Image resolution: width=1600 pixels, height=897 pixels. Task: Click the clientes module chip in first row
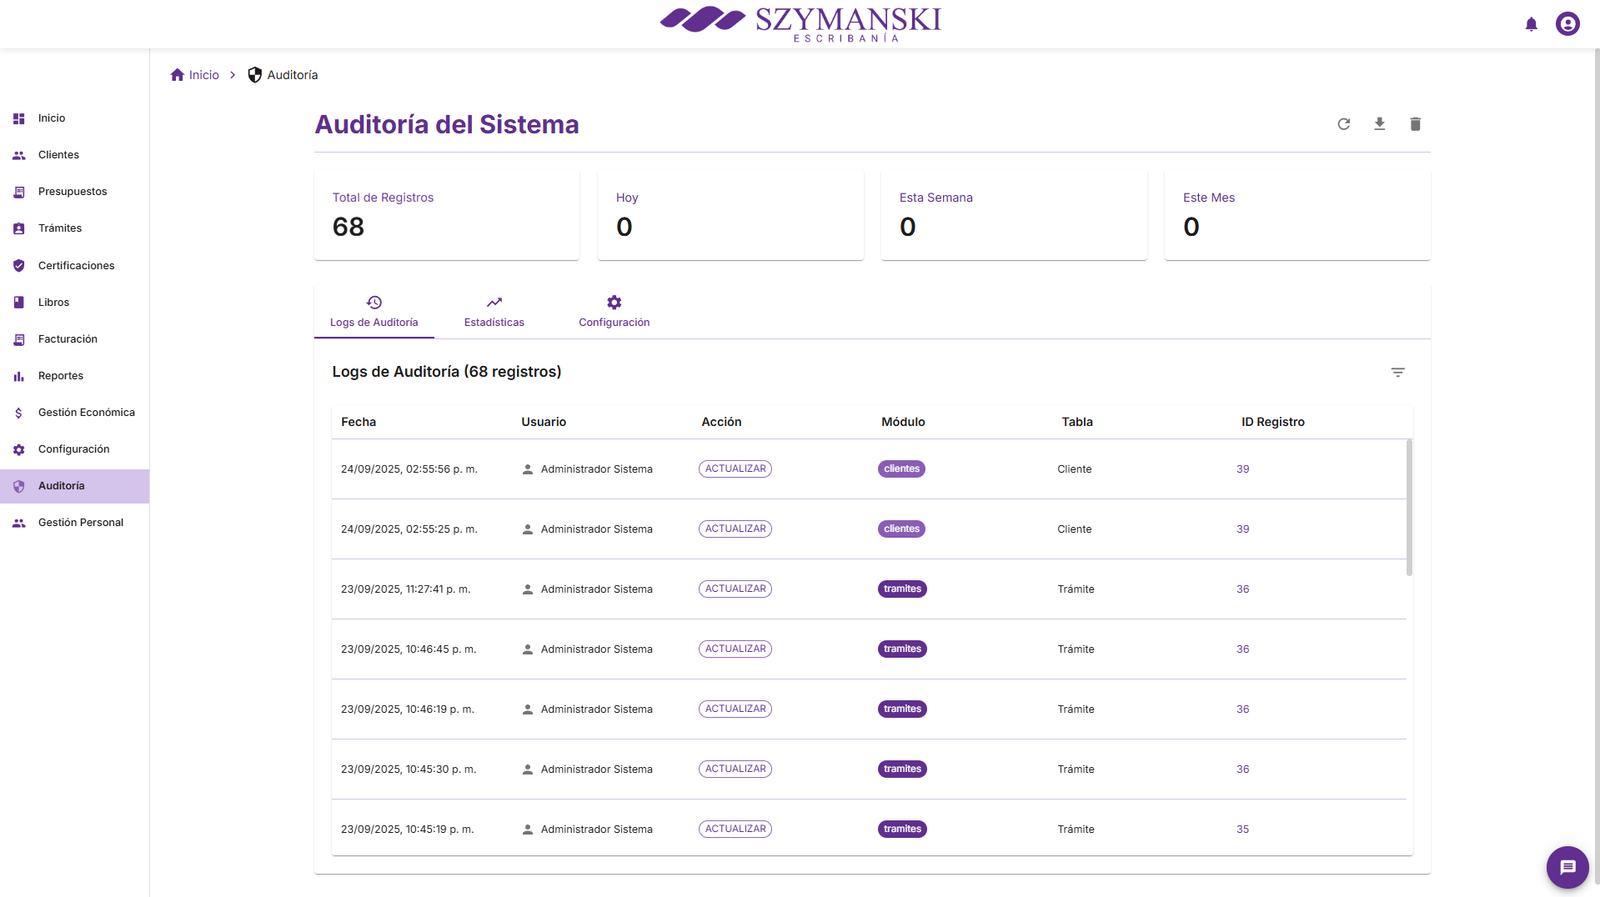(901, 469)
